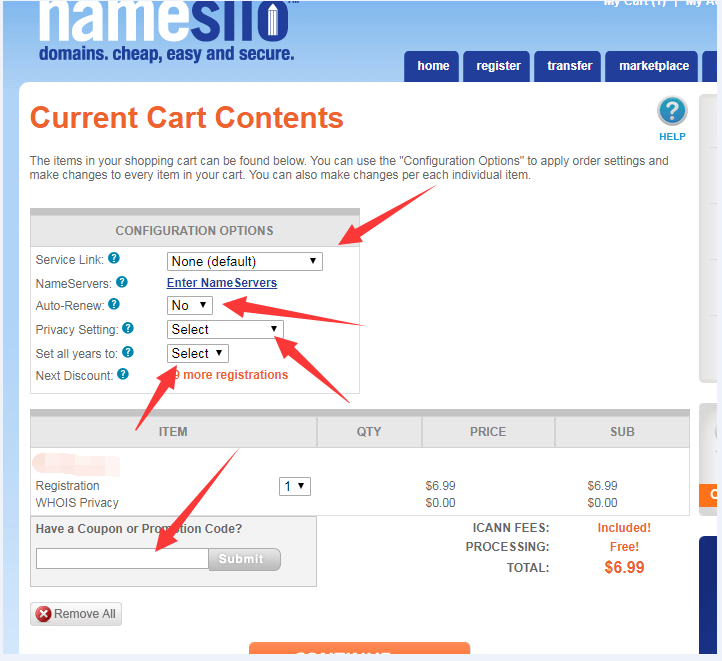Click help icon beside Privacy Setting
The width and height of the screenshot is (722, 661).
click(x=128, y=328)
